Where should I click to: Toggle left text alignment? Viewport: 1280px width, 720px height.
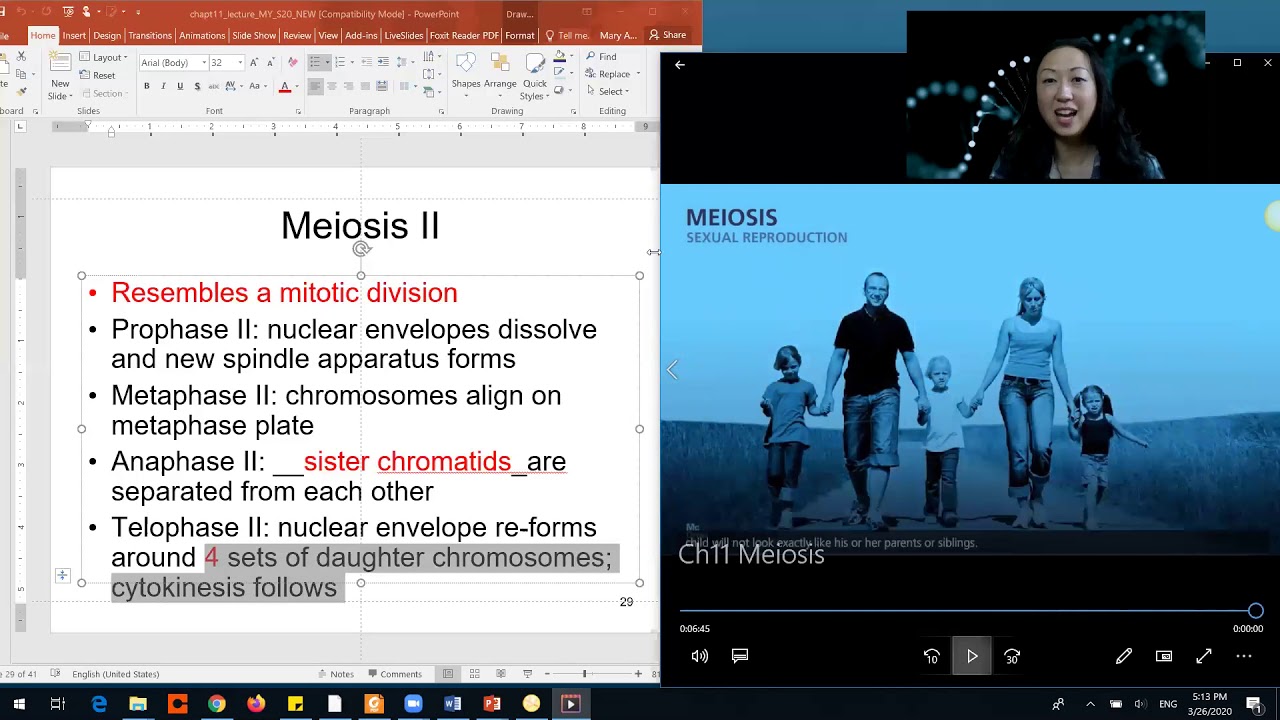point(315,86)
